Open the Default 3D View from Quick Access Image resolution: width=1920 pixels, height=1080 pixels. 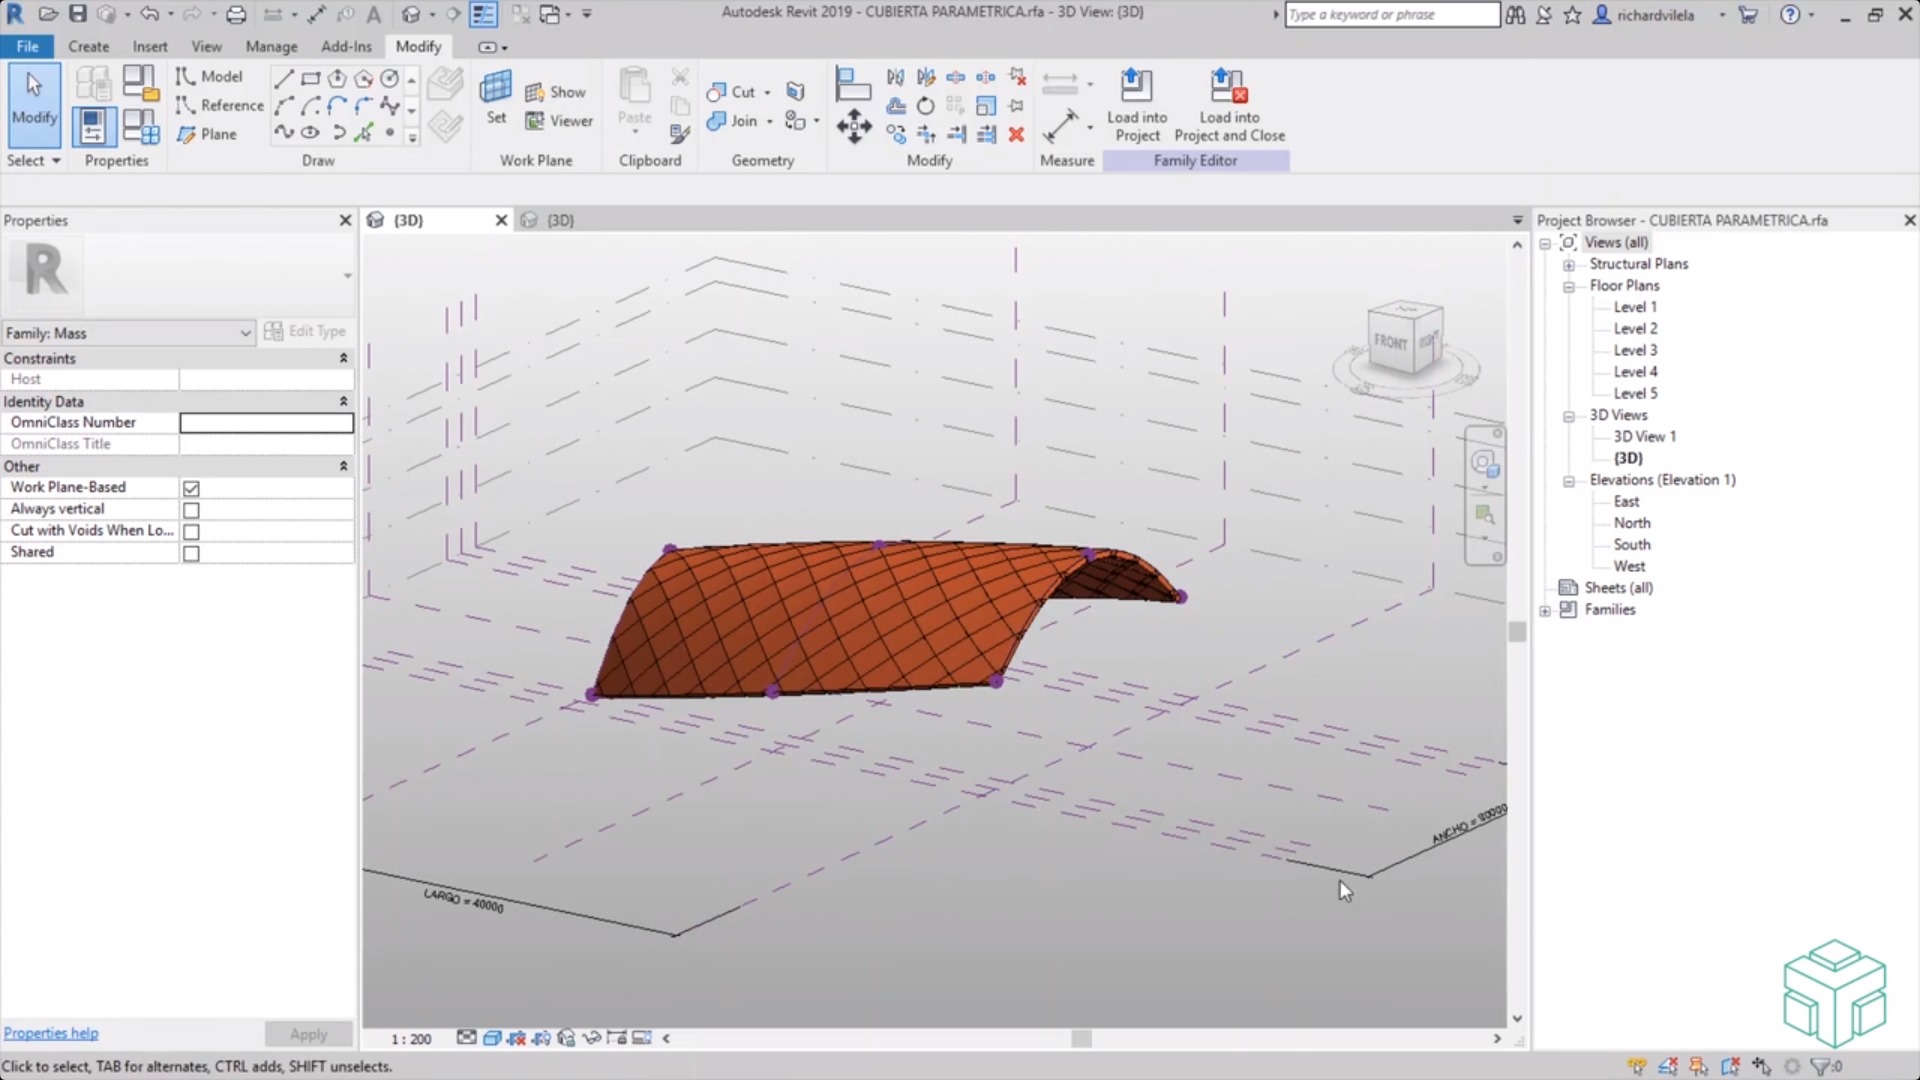[x=410, y=15]
